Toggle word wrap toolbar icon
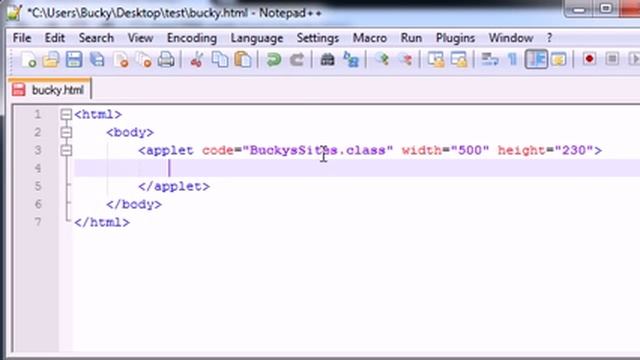This screenshot has height=360, width=640. 489,60
